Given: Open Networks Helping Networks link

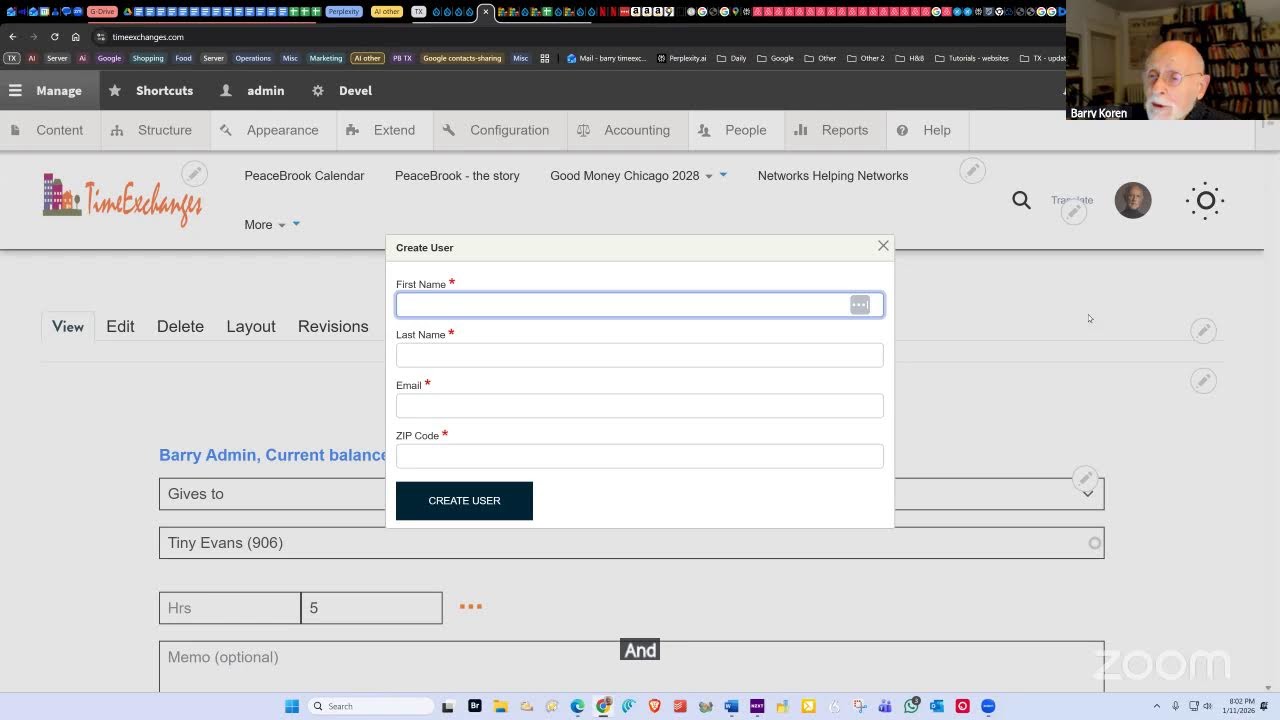Looking at the screenshot, I should click(x=833, y=176).
